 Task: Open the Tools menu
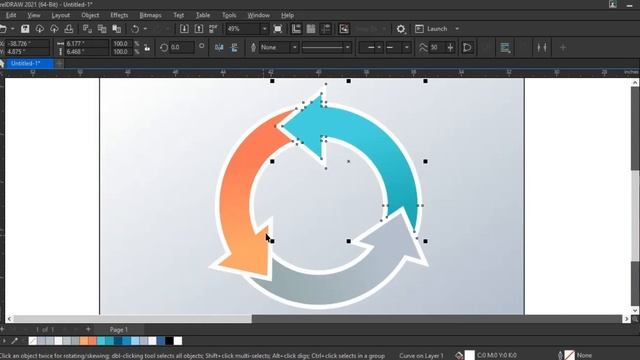tap(229, 15)
